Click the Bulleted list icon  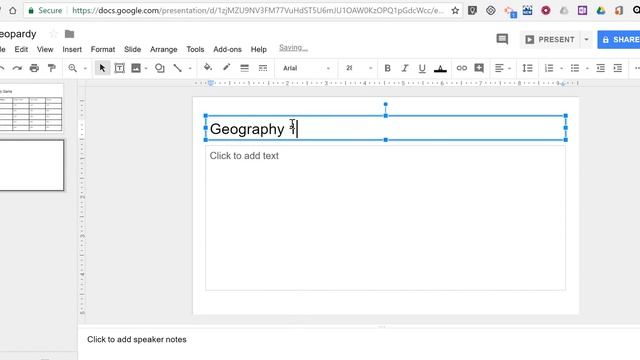(575, 68)
